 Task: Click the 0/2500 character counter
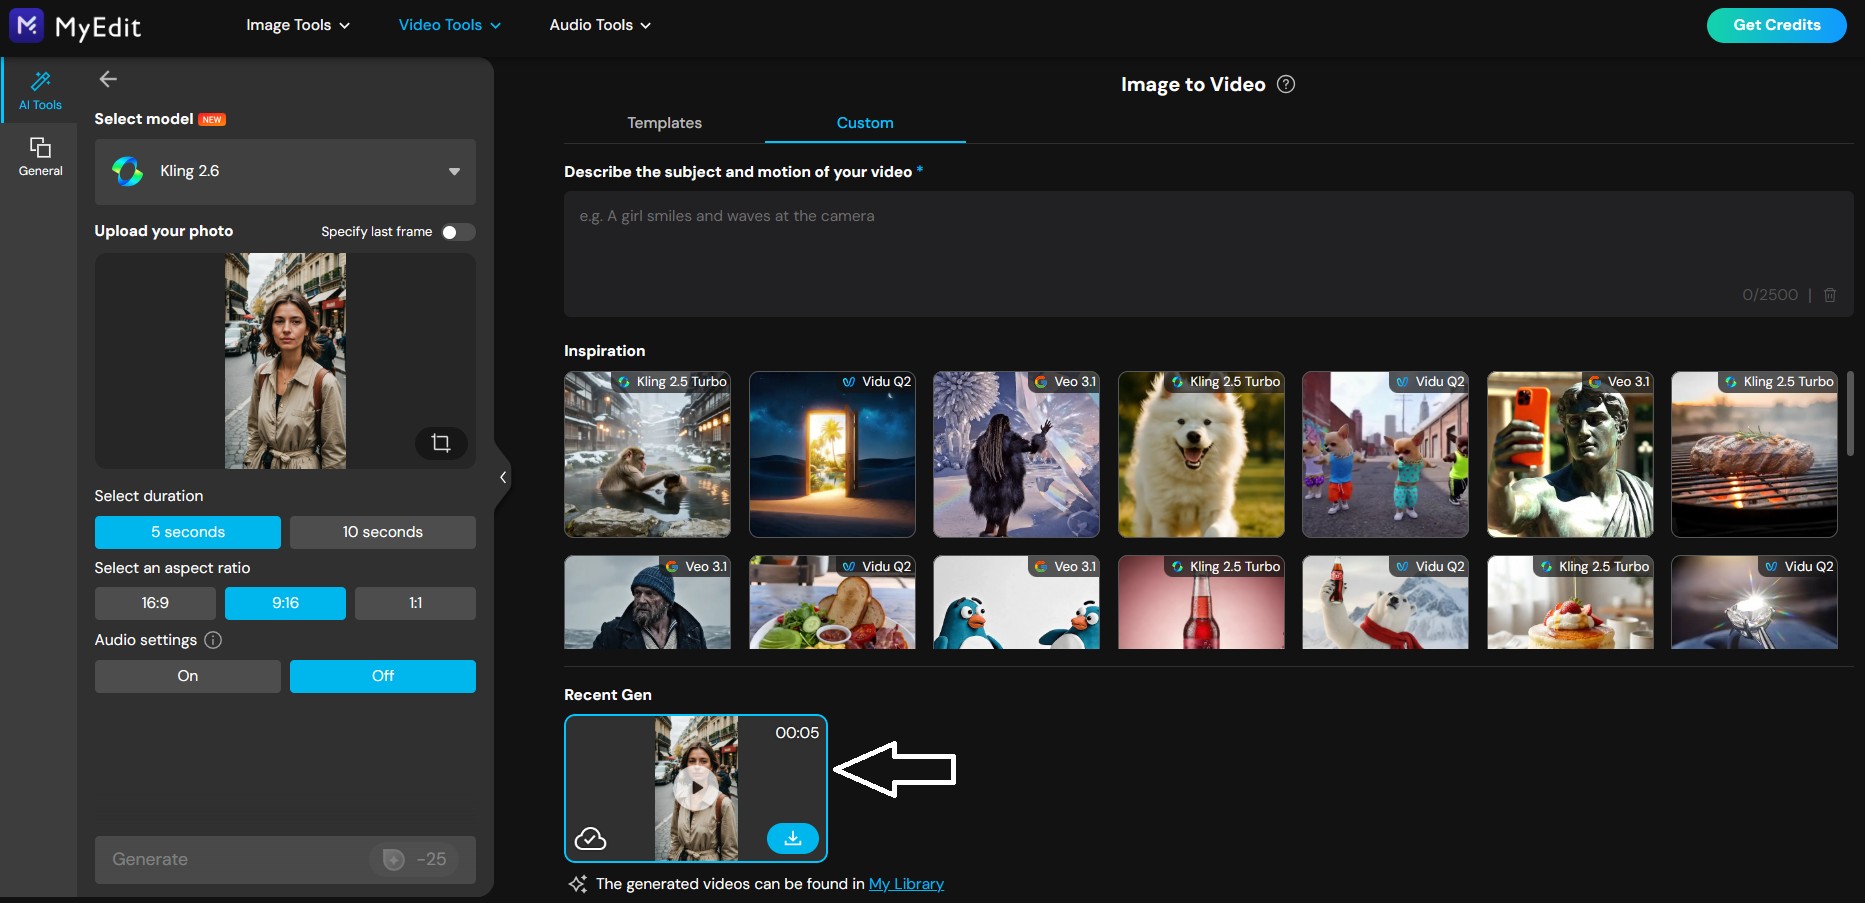pos(1770,295)
